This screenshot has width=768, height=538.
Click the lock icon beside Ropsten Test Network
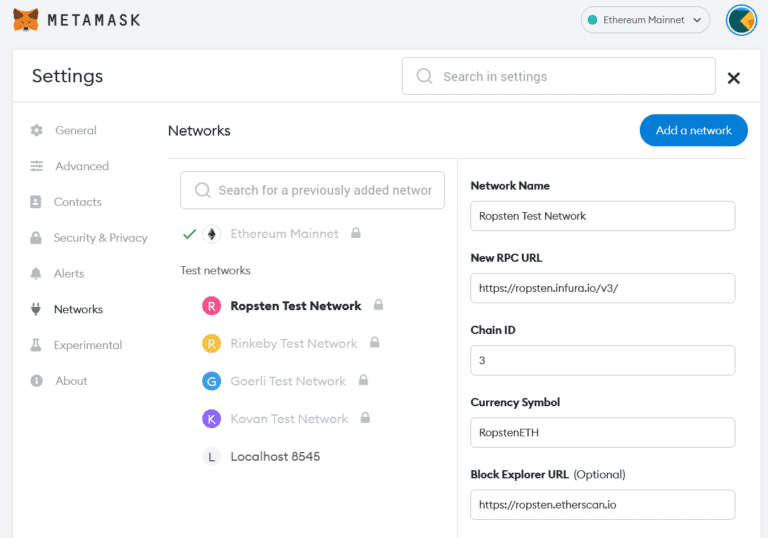point(378,305)
